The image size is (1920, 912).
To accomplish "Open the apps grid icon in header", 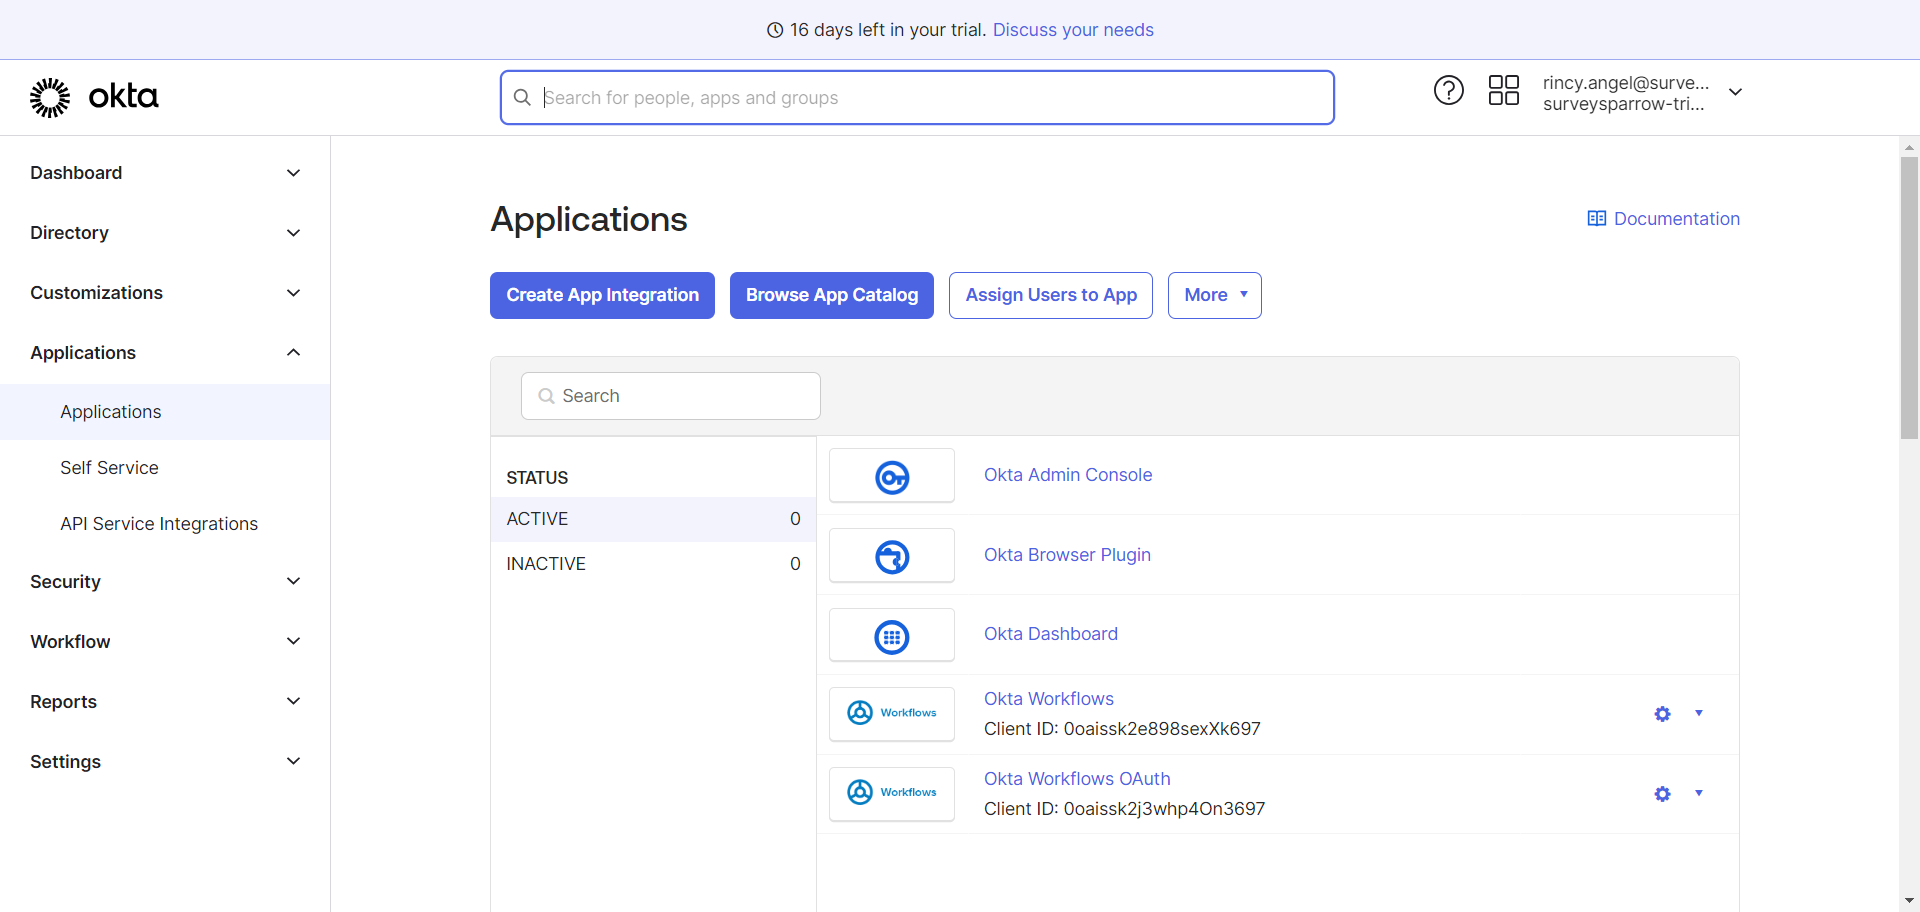I will [1503, 91].
